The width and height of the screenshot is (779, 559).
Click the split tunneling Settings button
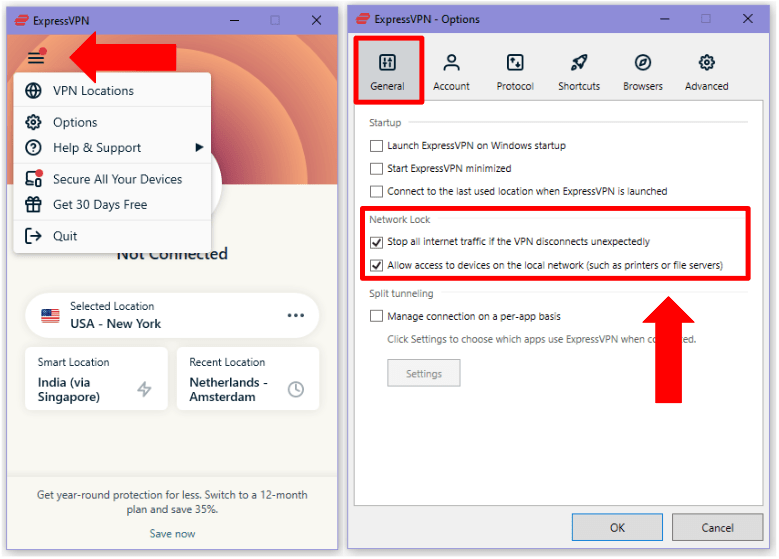coord(424,374)
